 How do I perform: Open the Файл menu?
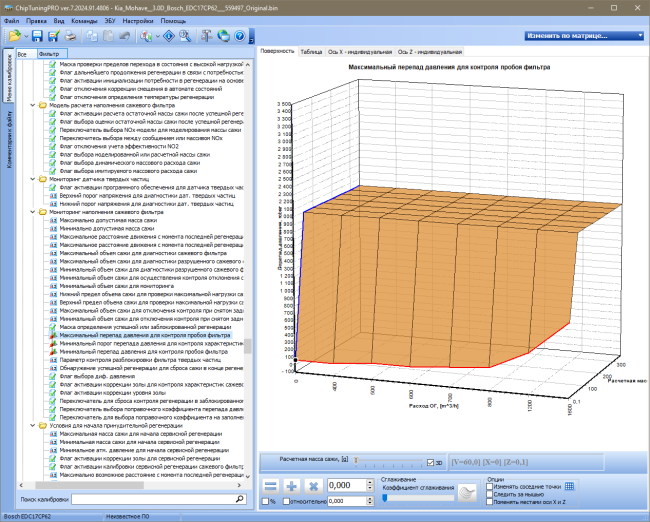11,21
